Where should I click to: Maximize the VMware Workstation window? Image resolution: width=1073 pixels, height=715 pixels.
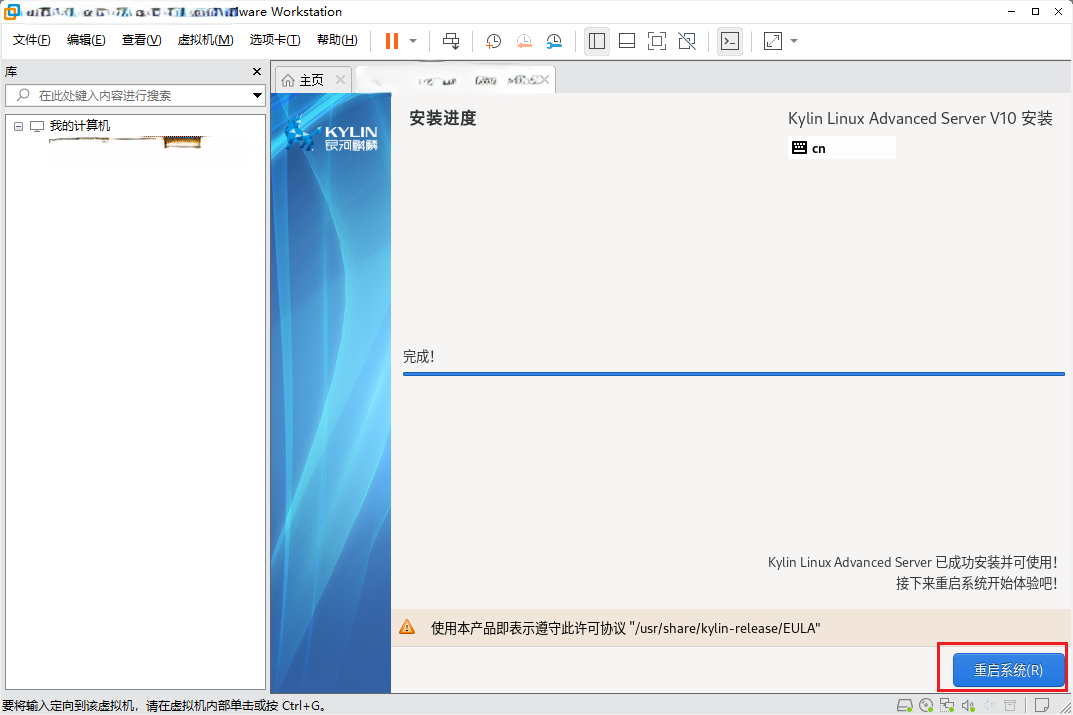point(1035,12)
